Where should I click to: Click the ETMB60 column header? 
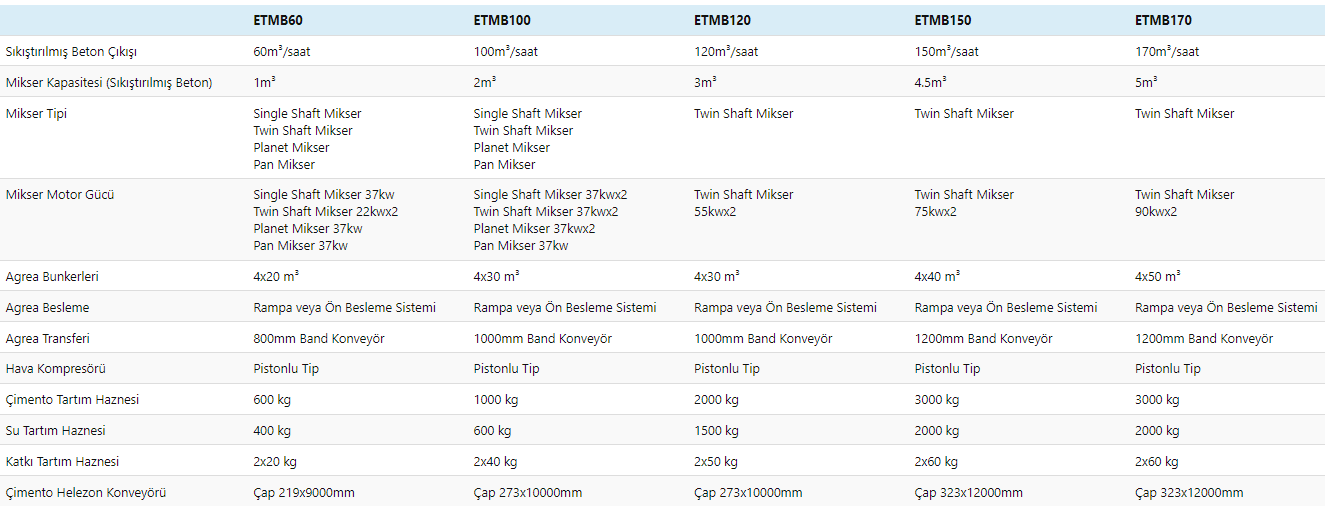[278, 20]
